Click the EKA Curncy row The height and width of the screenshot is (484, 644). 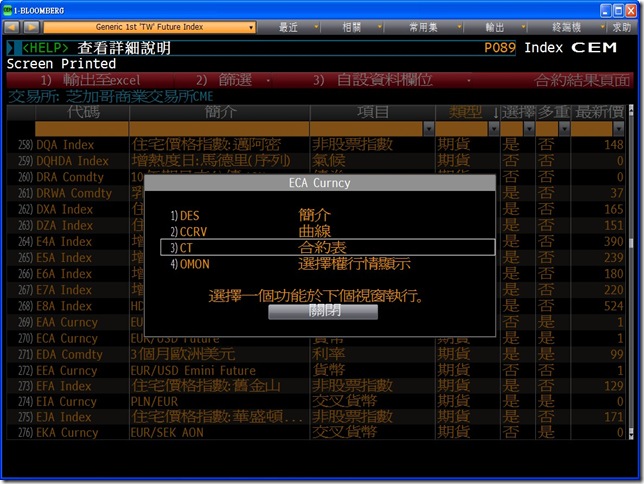pyautogui.click(x=316, y=433)
